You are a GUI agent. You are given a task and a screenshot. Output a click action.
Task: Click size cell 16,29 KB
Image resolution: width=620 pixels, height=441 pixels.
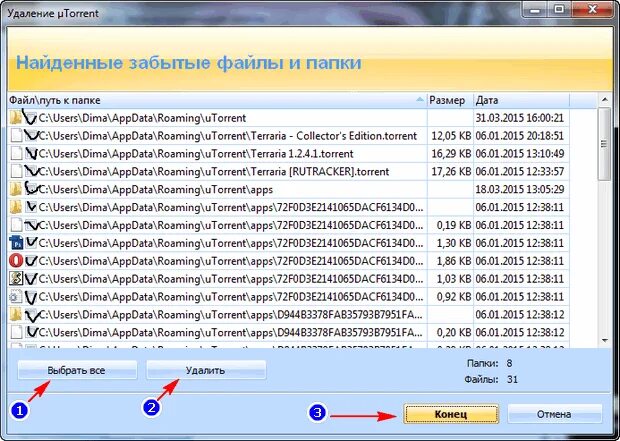point(451,153)
